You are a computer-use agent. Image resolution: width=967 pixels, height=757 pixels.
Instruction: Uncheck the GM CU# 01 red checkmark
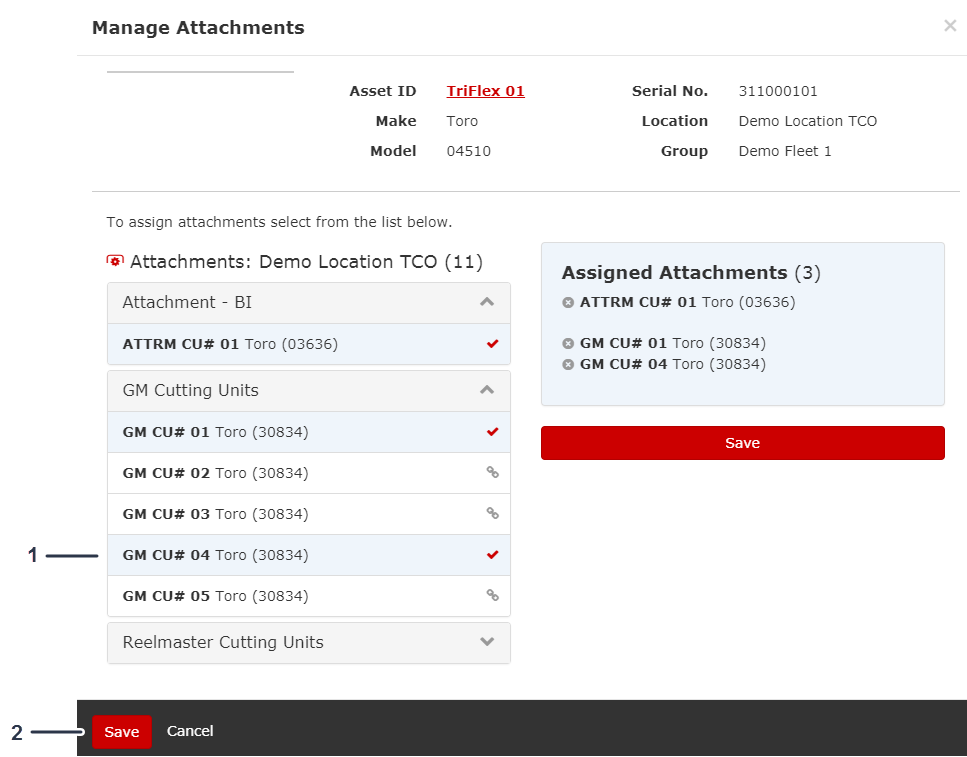491,432
